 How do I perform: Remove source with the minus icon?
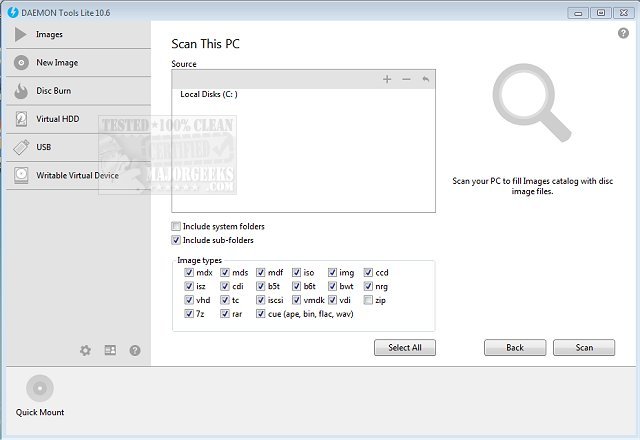click(406, 79)
